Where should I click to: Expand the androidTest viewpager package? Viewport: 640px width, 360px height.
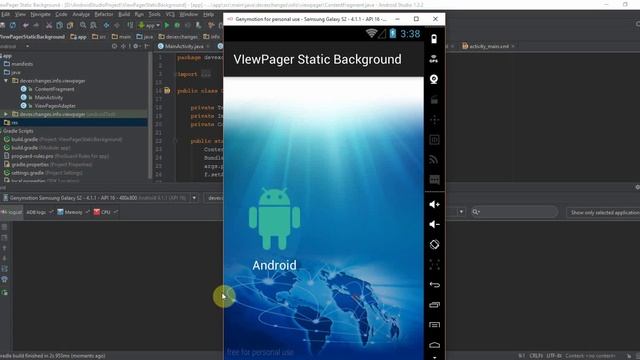(6, 114)
